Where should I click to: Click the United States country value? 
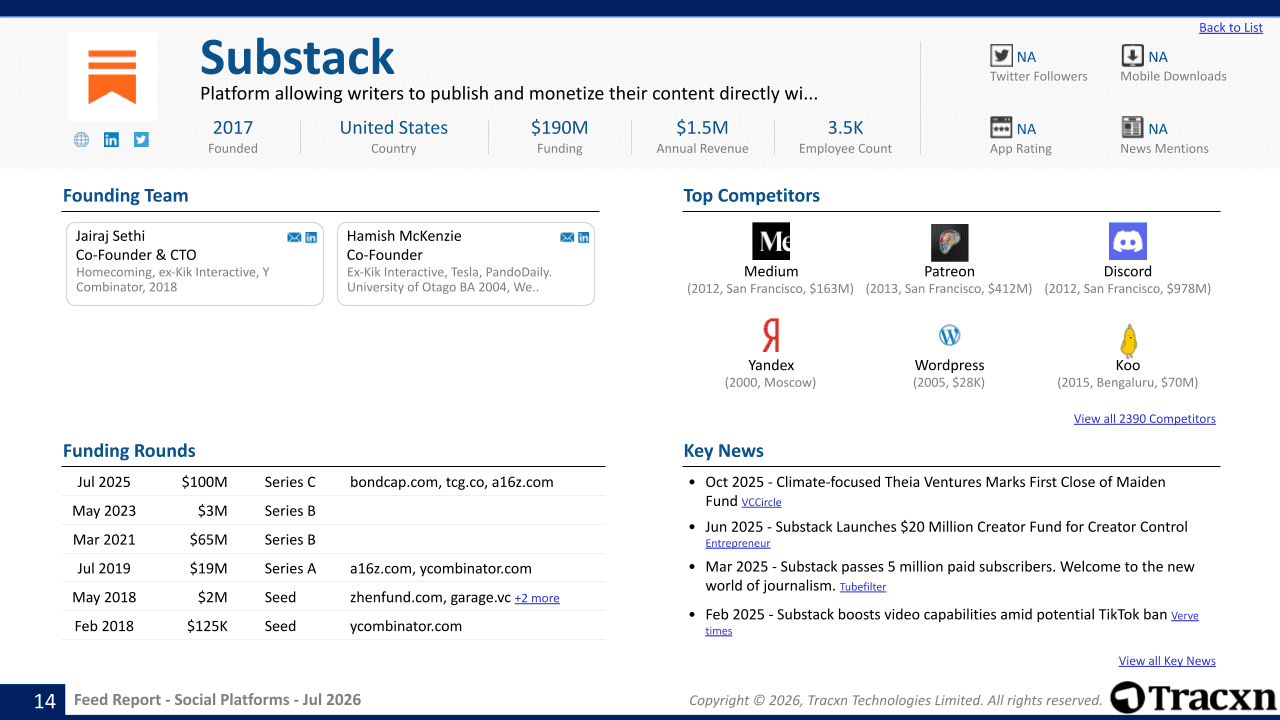(x=394, y=128)
